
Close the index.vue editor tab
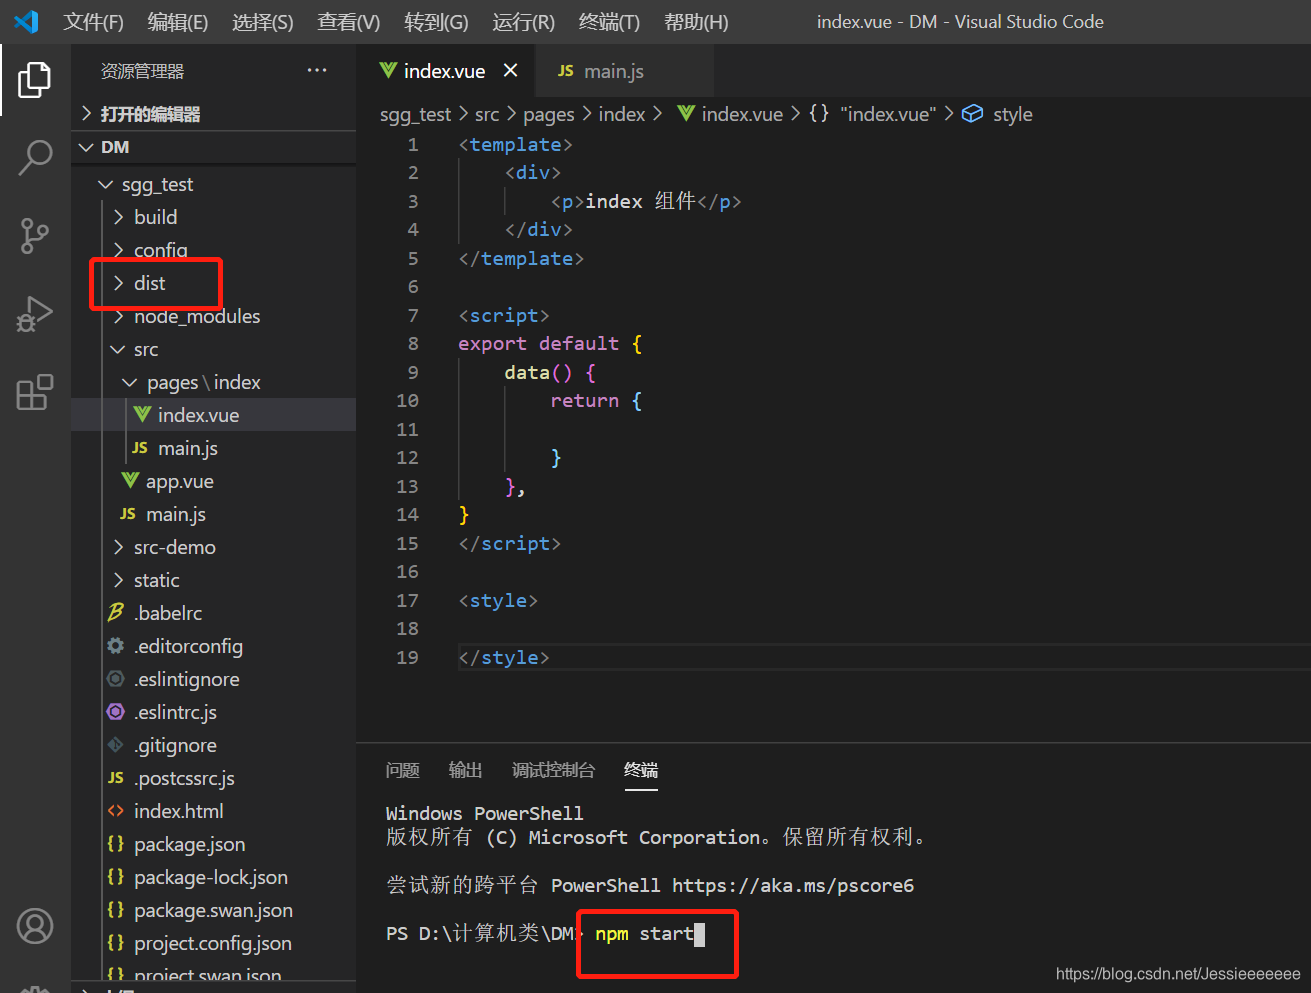tap(510, 70)
